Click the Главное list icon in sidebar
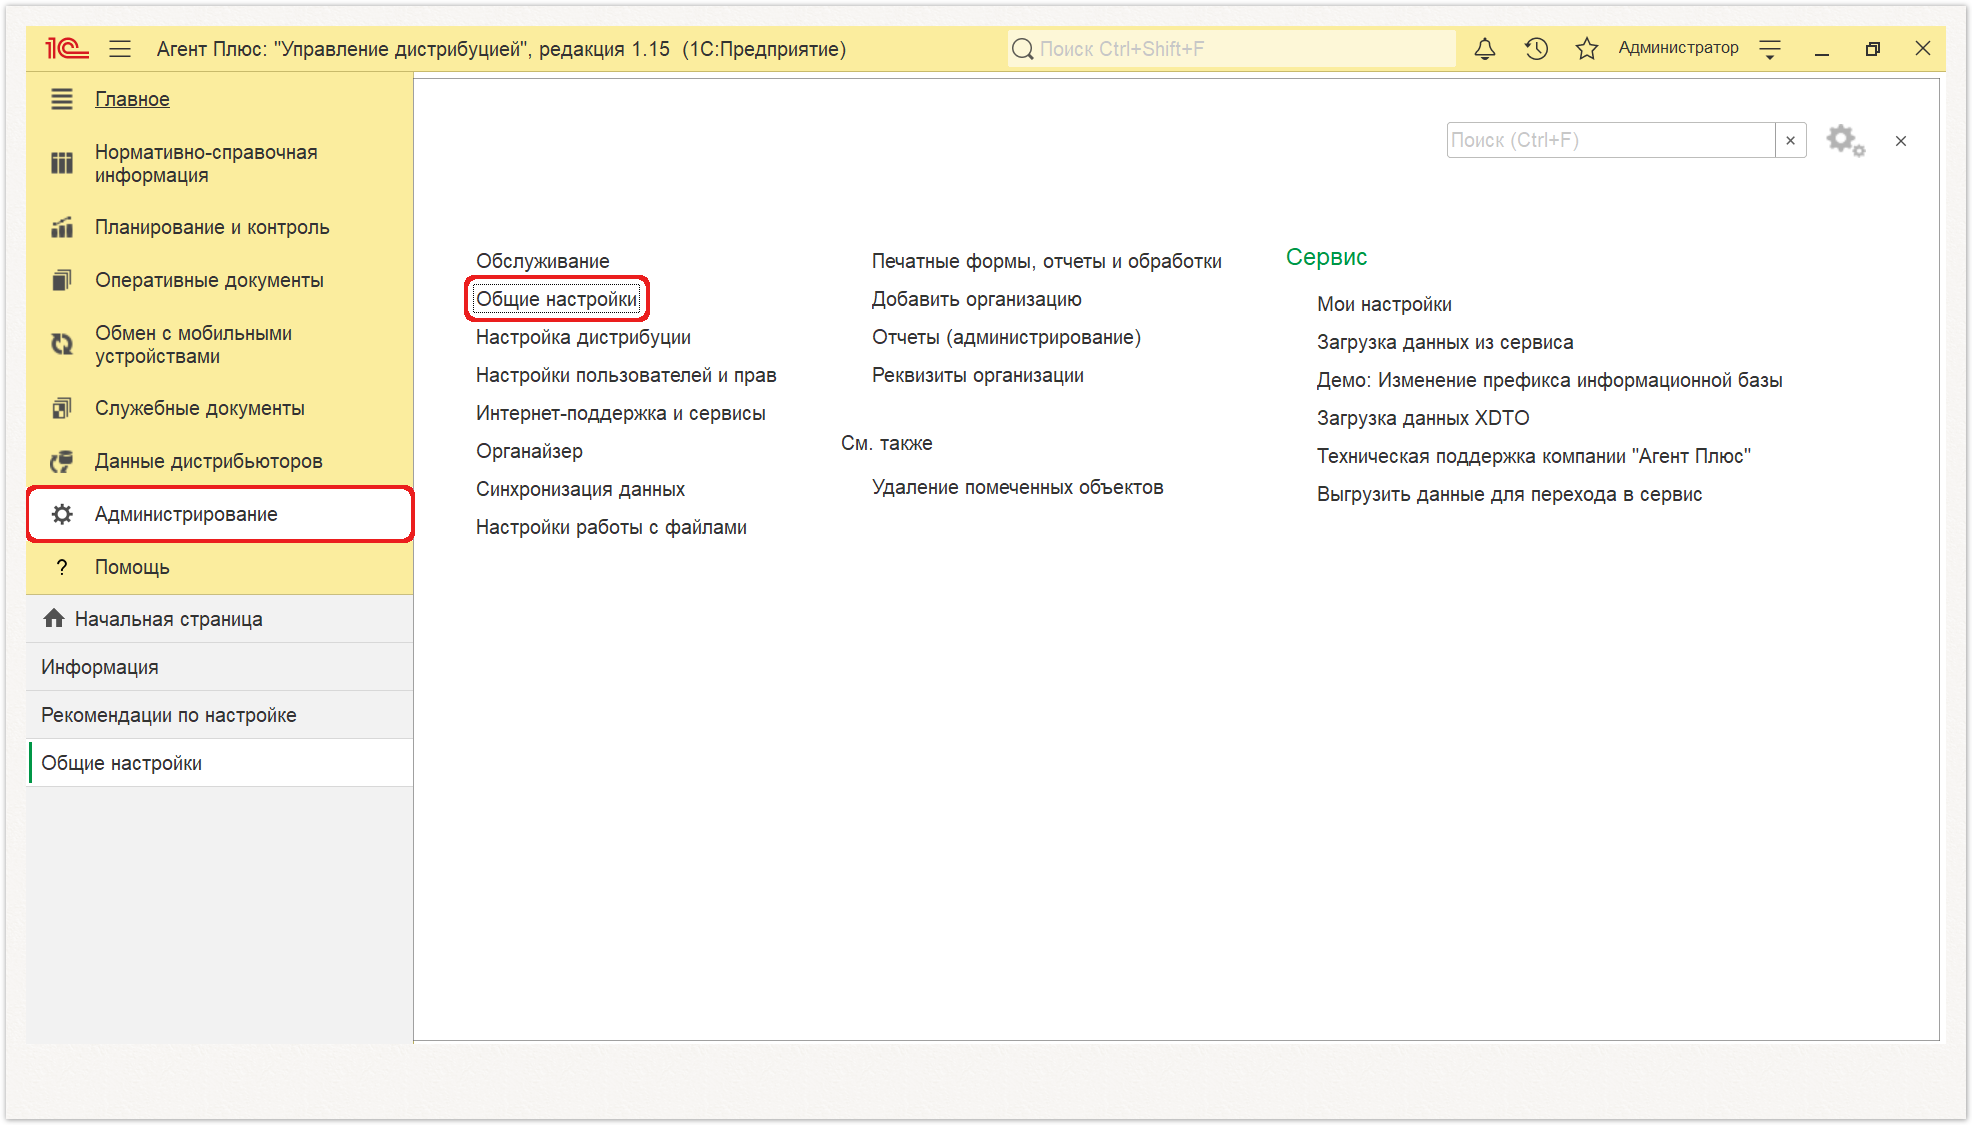Screen dimensions: 1972x1125 (x=62, y=99)
